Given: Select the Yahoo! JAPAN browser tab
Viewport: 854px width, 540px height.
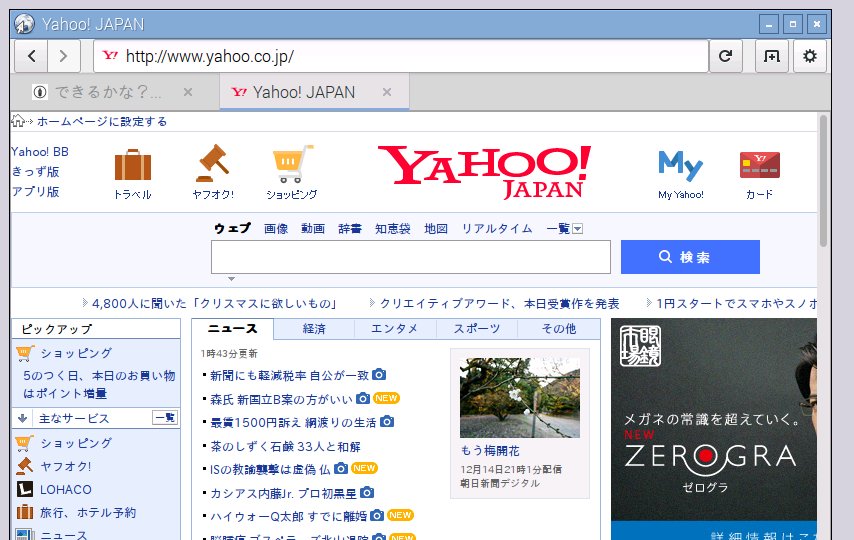Looking at the screenshot, I should (x=314, y=92).
